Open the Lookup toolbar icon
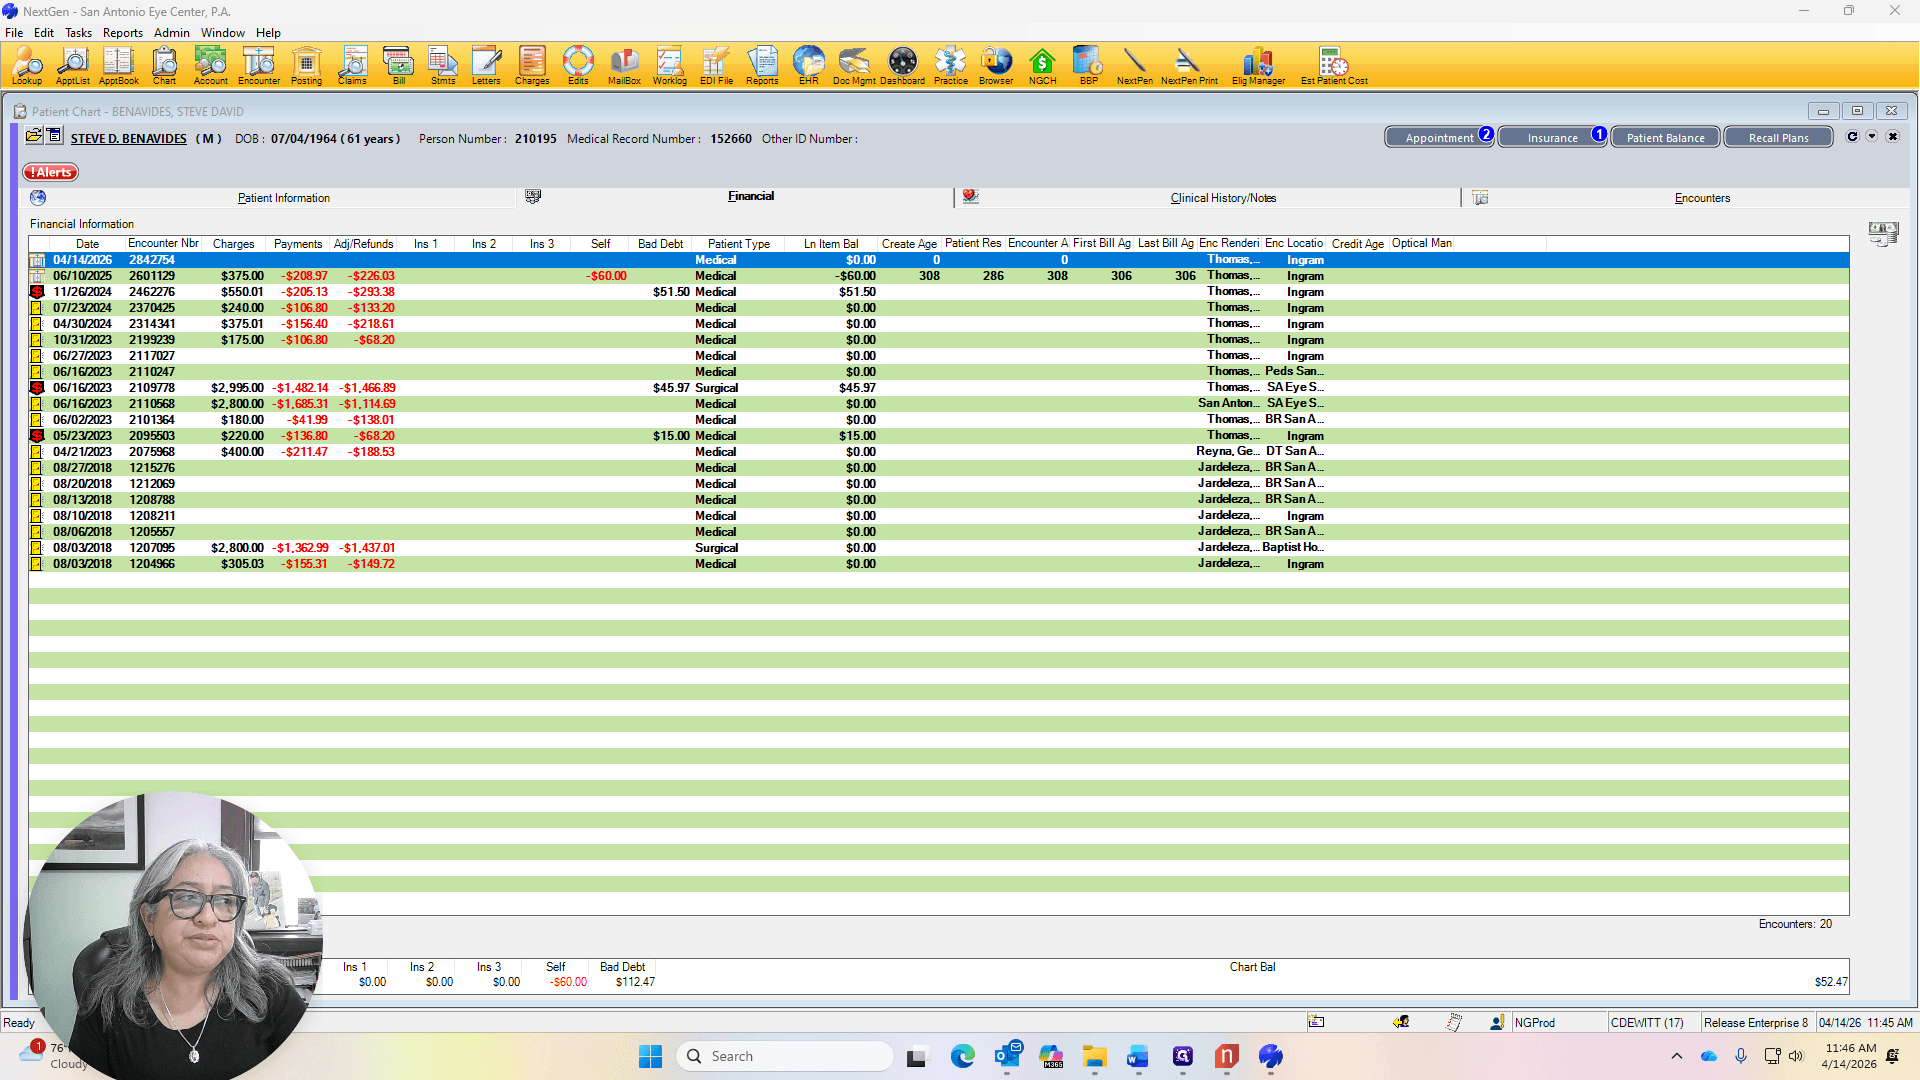This screenshot has height=1080, width=1920. point(27,65)
